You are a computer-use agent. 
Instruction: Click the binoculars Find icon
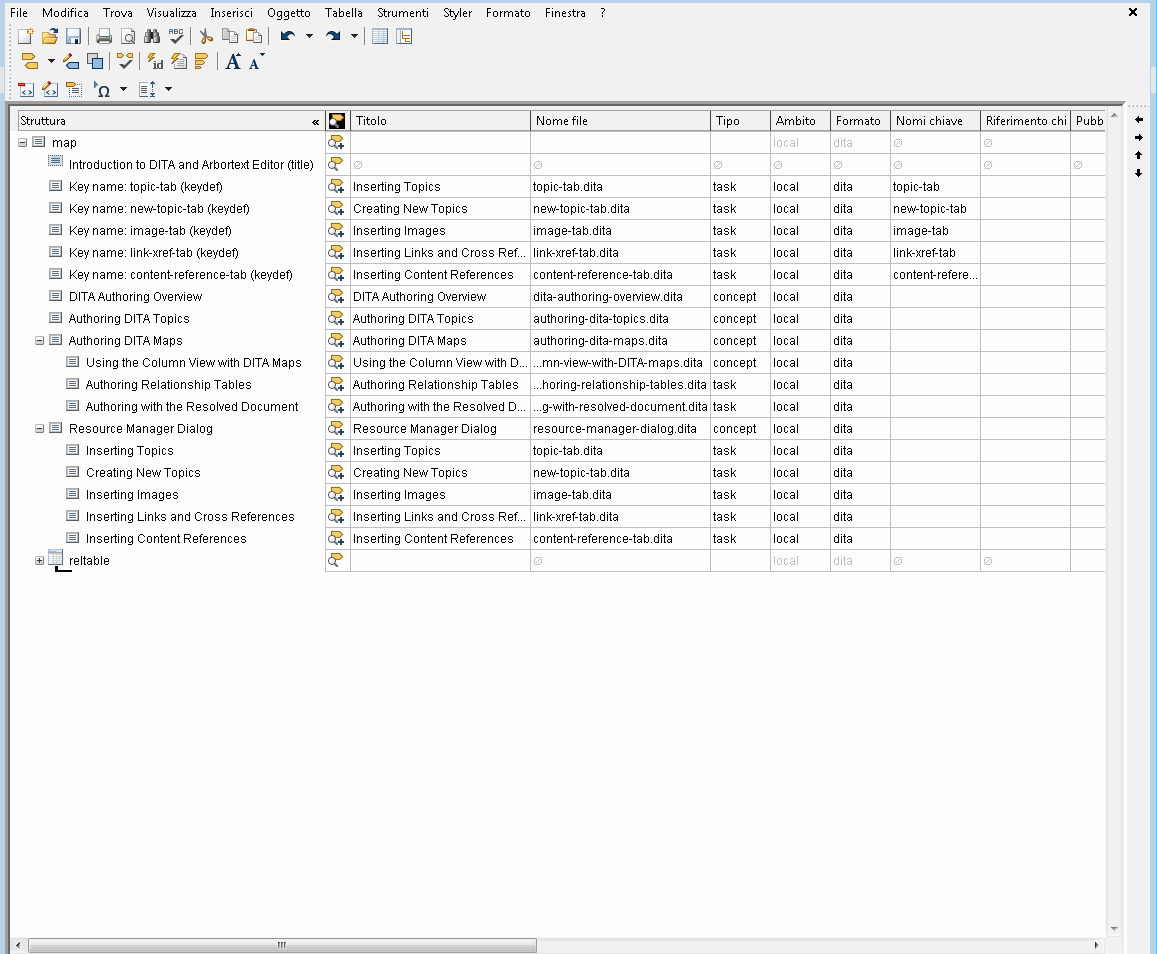click(x=152, y=36)
